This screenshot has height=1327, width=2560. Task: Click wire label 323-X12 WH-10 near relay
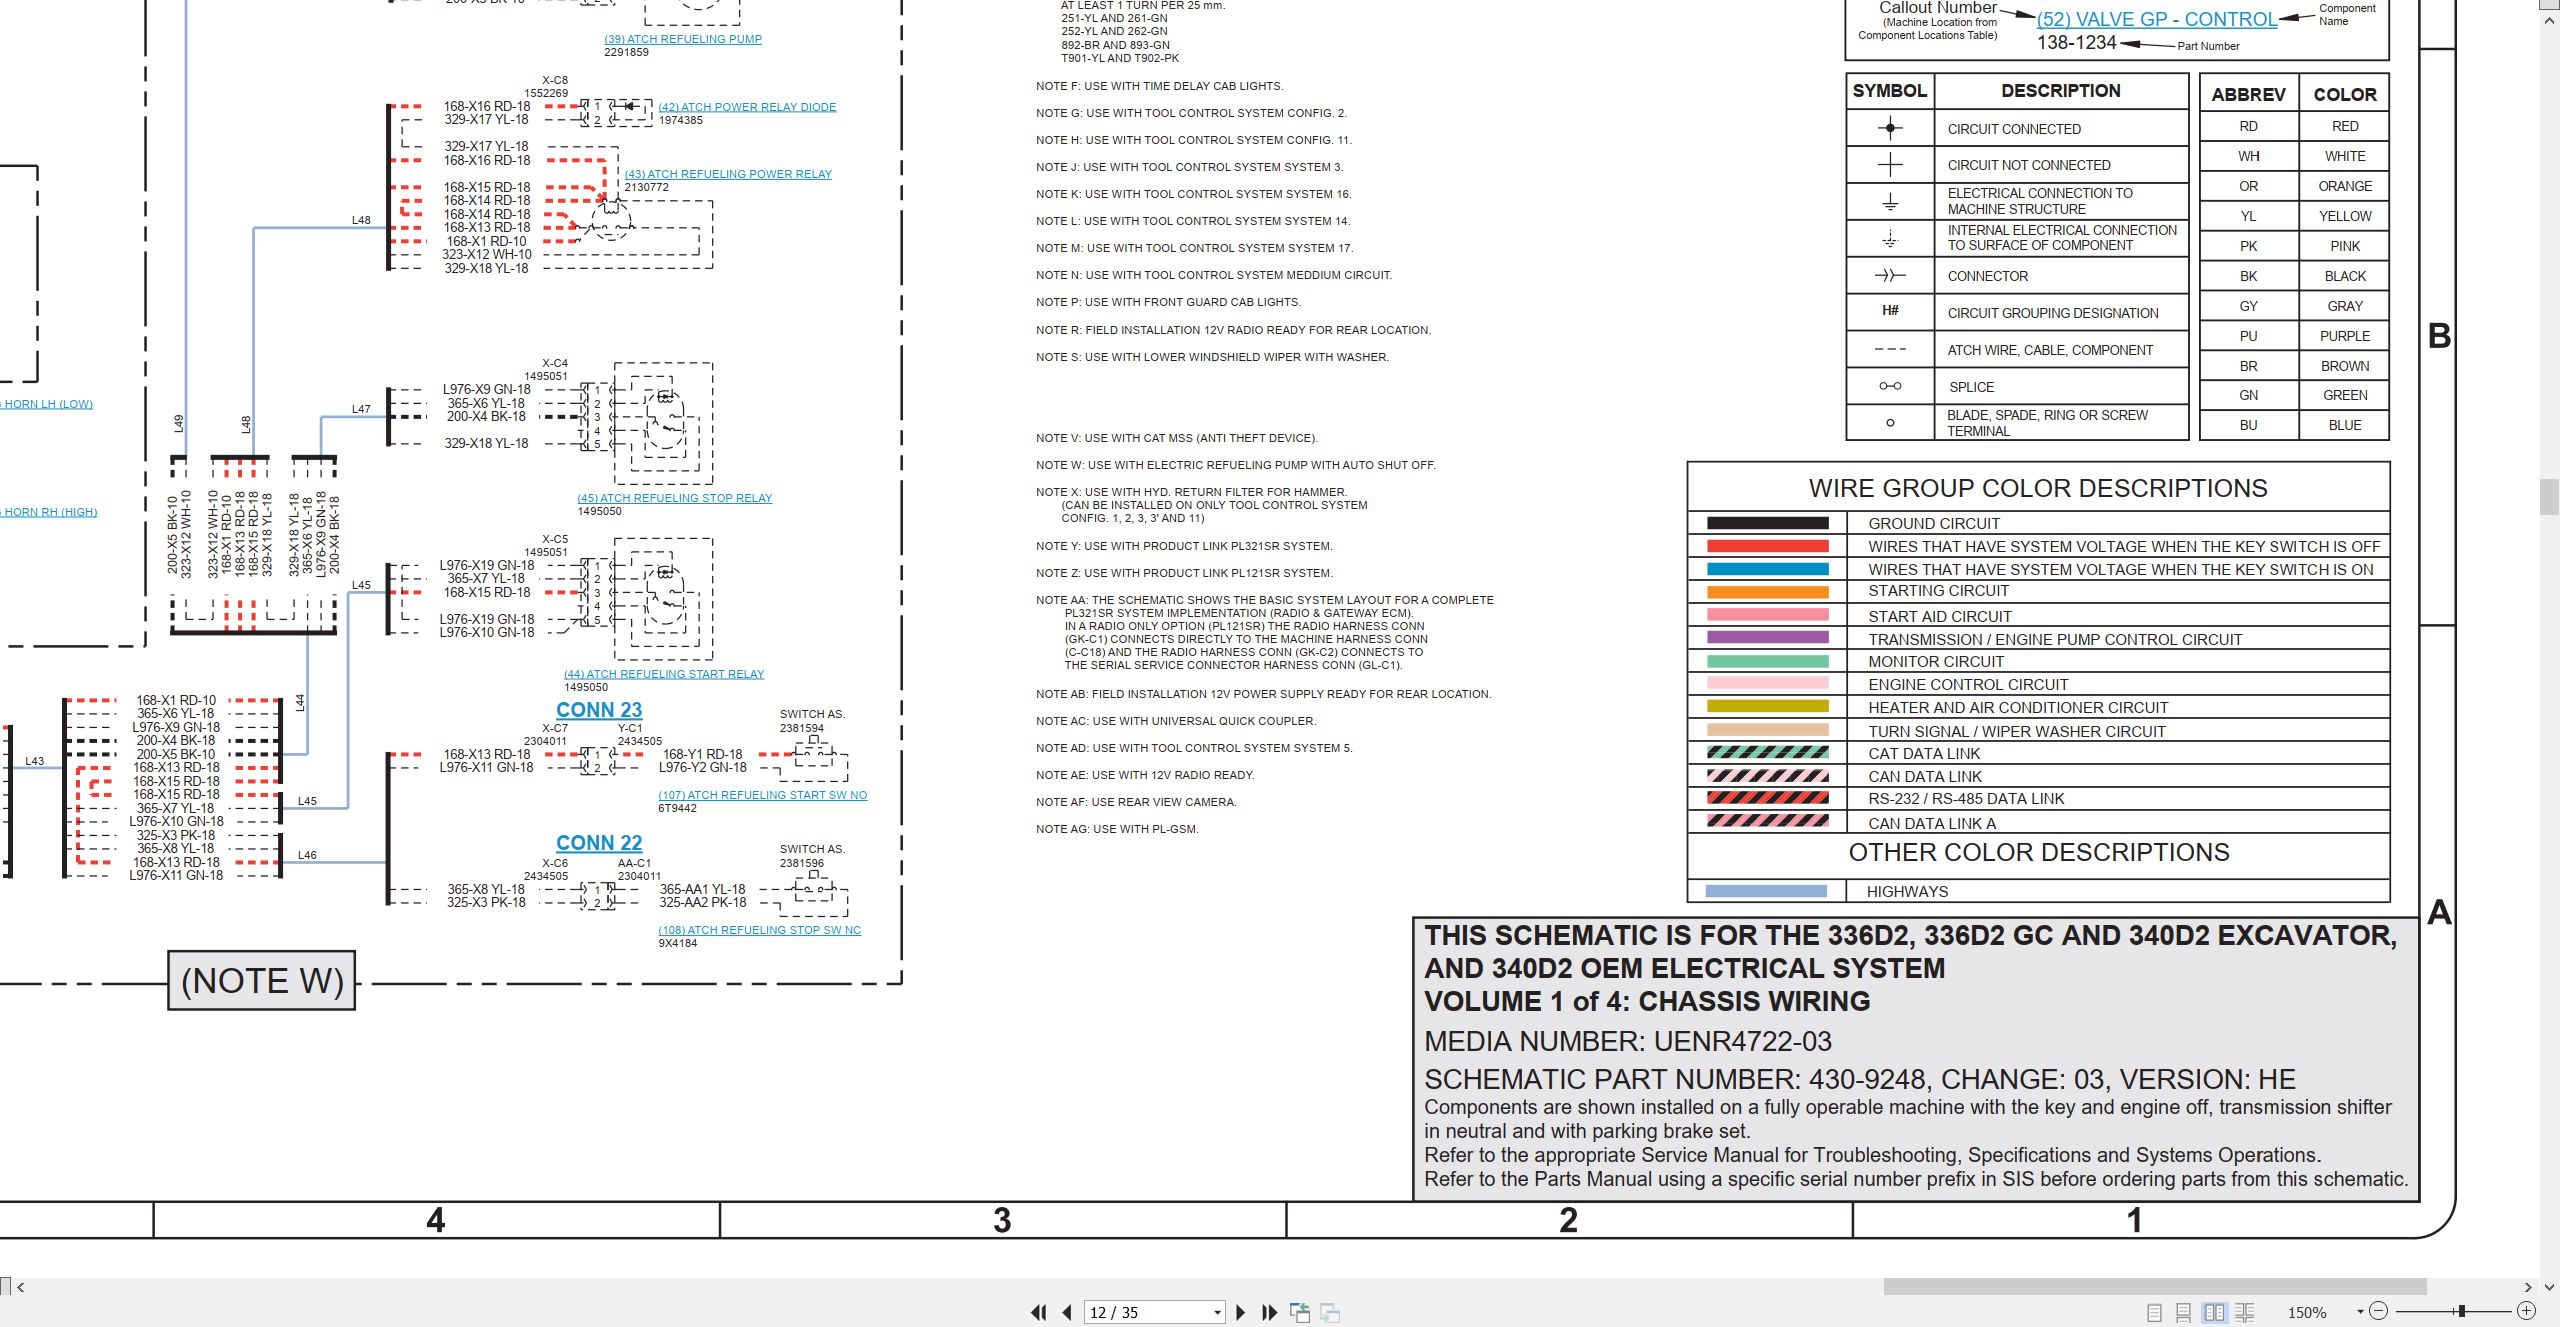(x=487, y=254)
